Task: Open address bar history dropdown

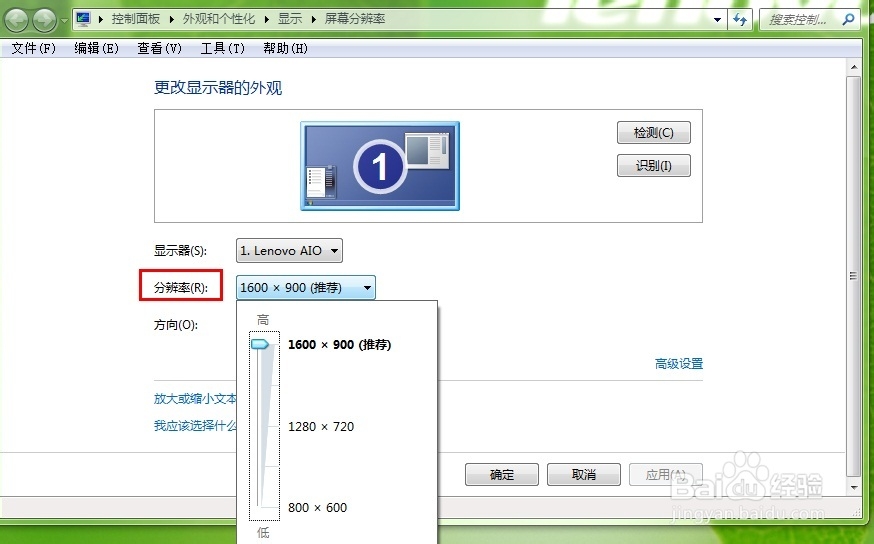Action: tap(717, 20)
